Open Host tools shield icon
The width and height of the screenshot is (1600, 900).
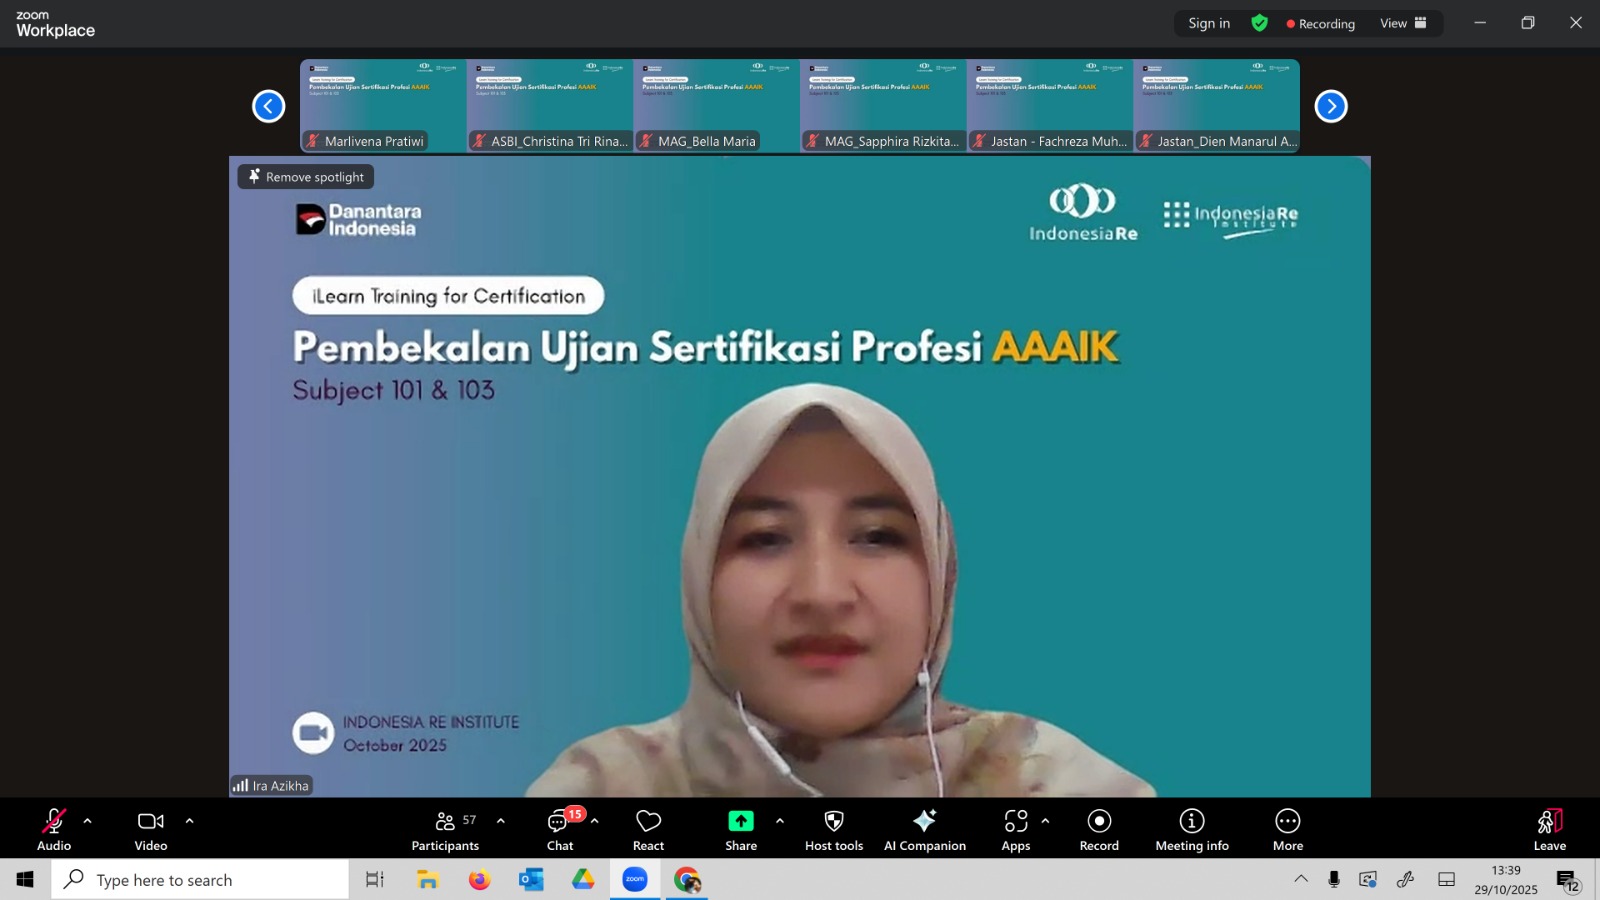pyautogui.click(x=833, y=829)
